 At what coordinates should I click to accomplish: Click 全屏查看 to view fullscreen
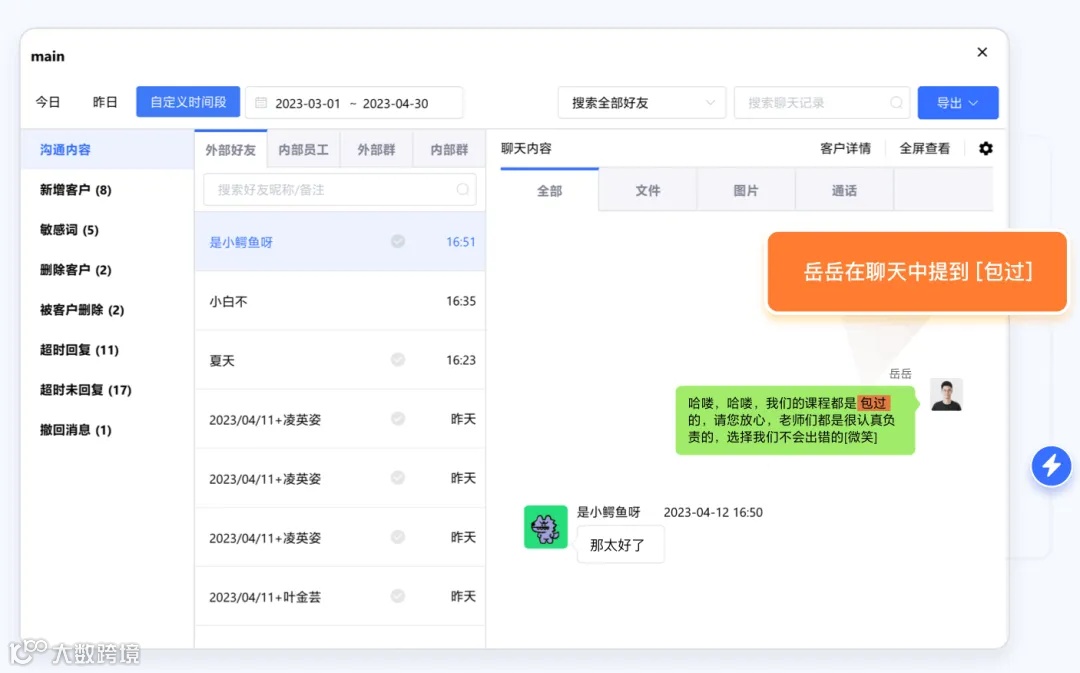click(x=924, y=148)
